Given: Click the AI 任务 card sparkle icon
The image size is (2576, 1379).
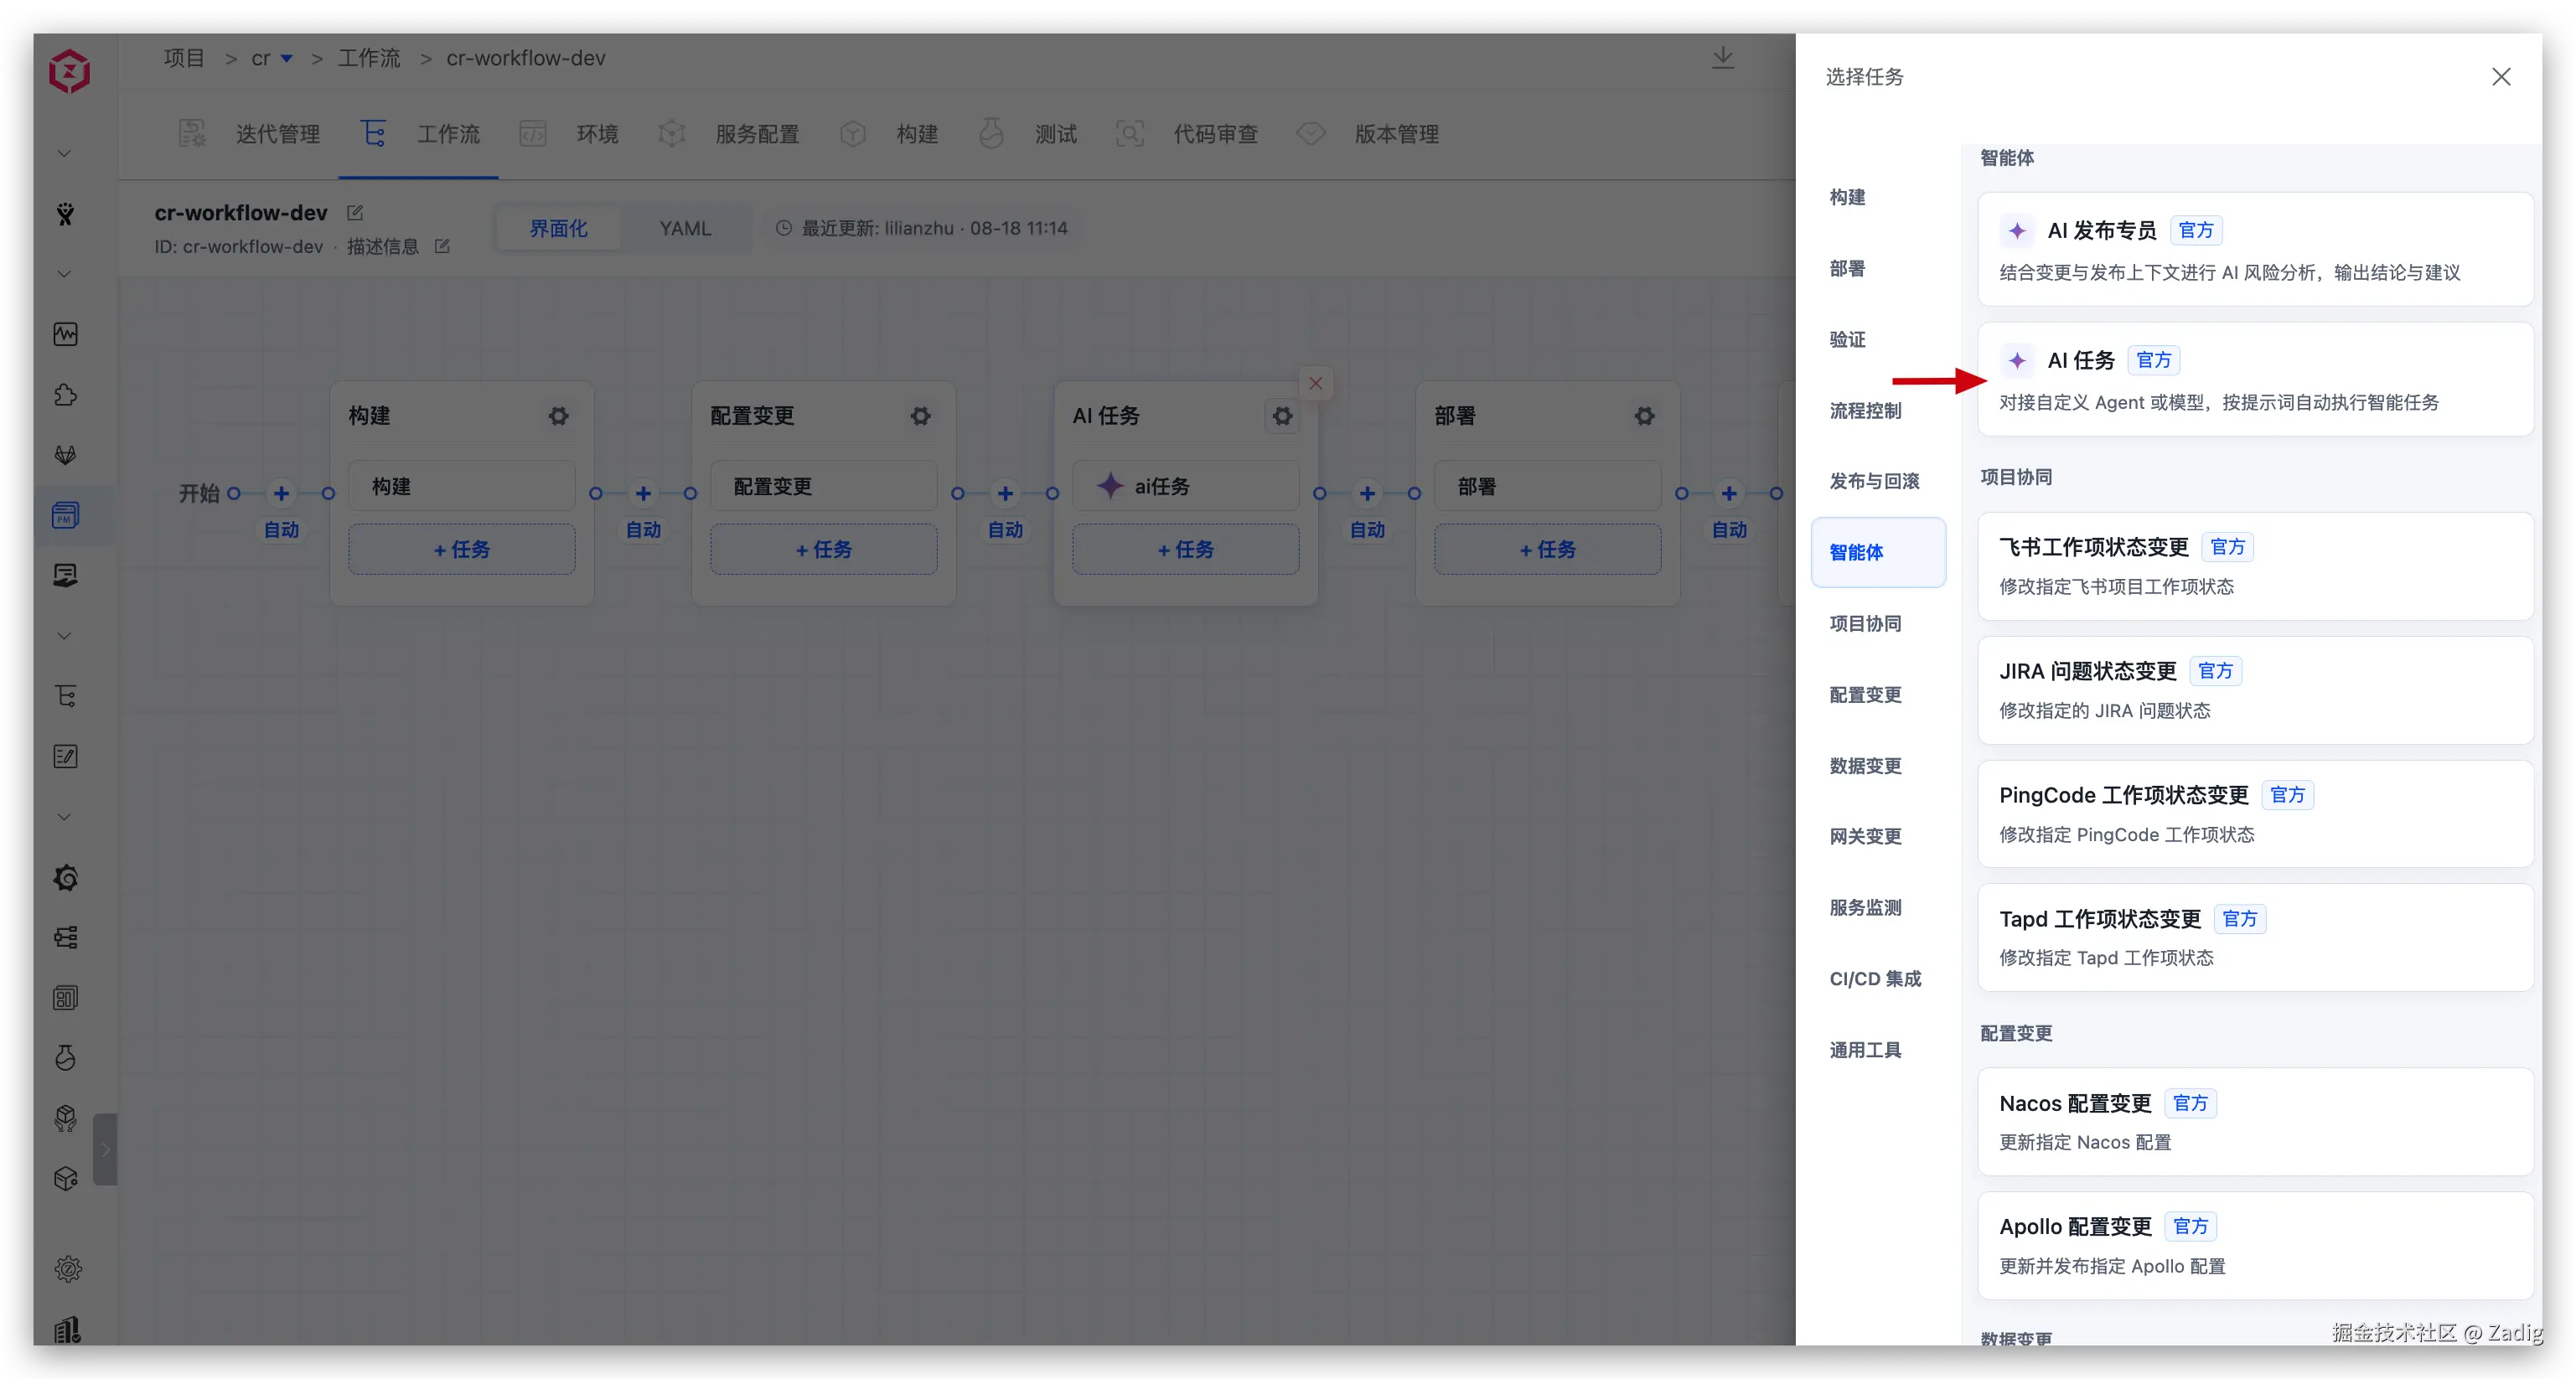Looking at the screenshot, I should (2017, 360).
